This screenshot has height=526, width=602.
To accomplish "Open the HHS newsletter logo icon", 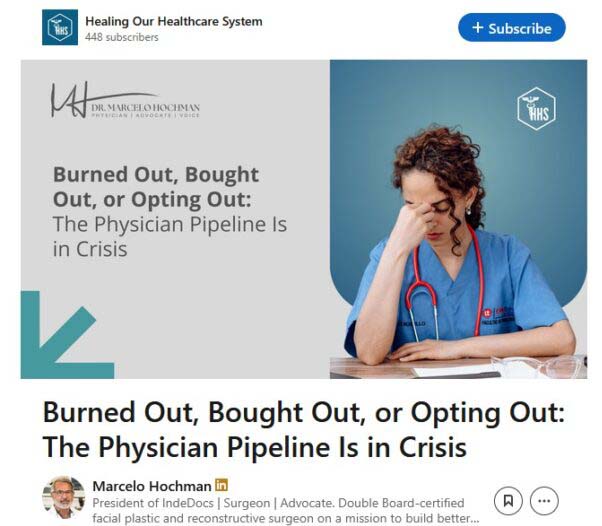I will (x=60, y=27).
